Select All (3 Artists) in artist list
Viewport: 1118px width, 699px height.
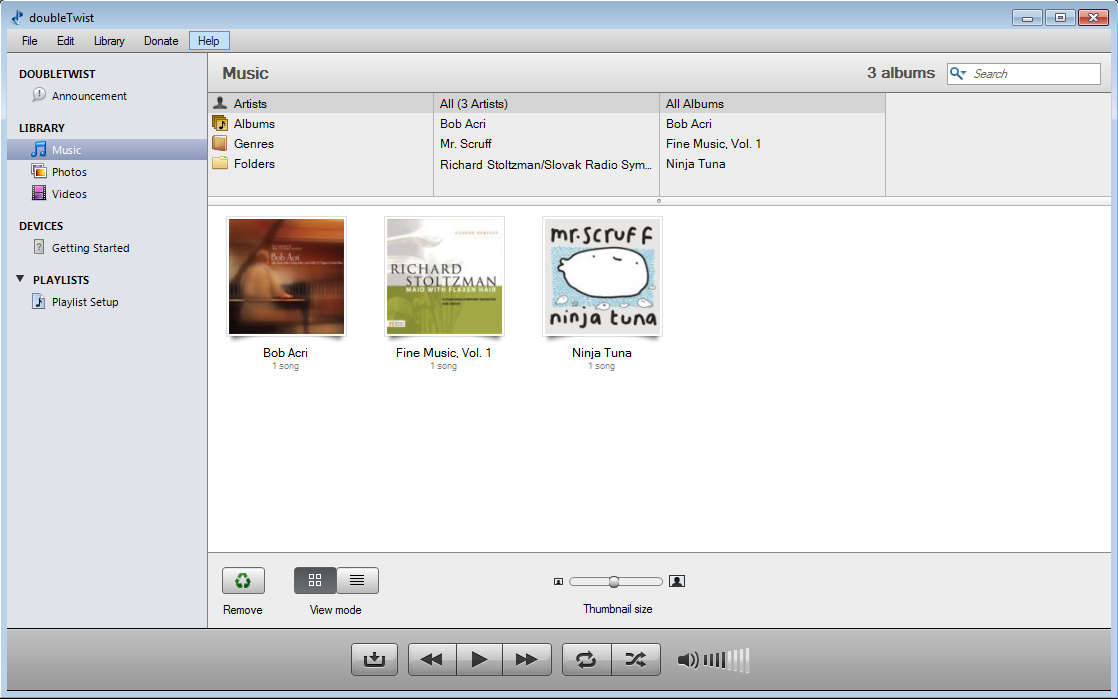546,103
